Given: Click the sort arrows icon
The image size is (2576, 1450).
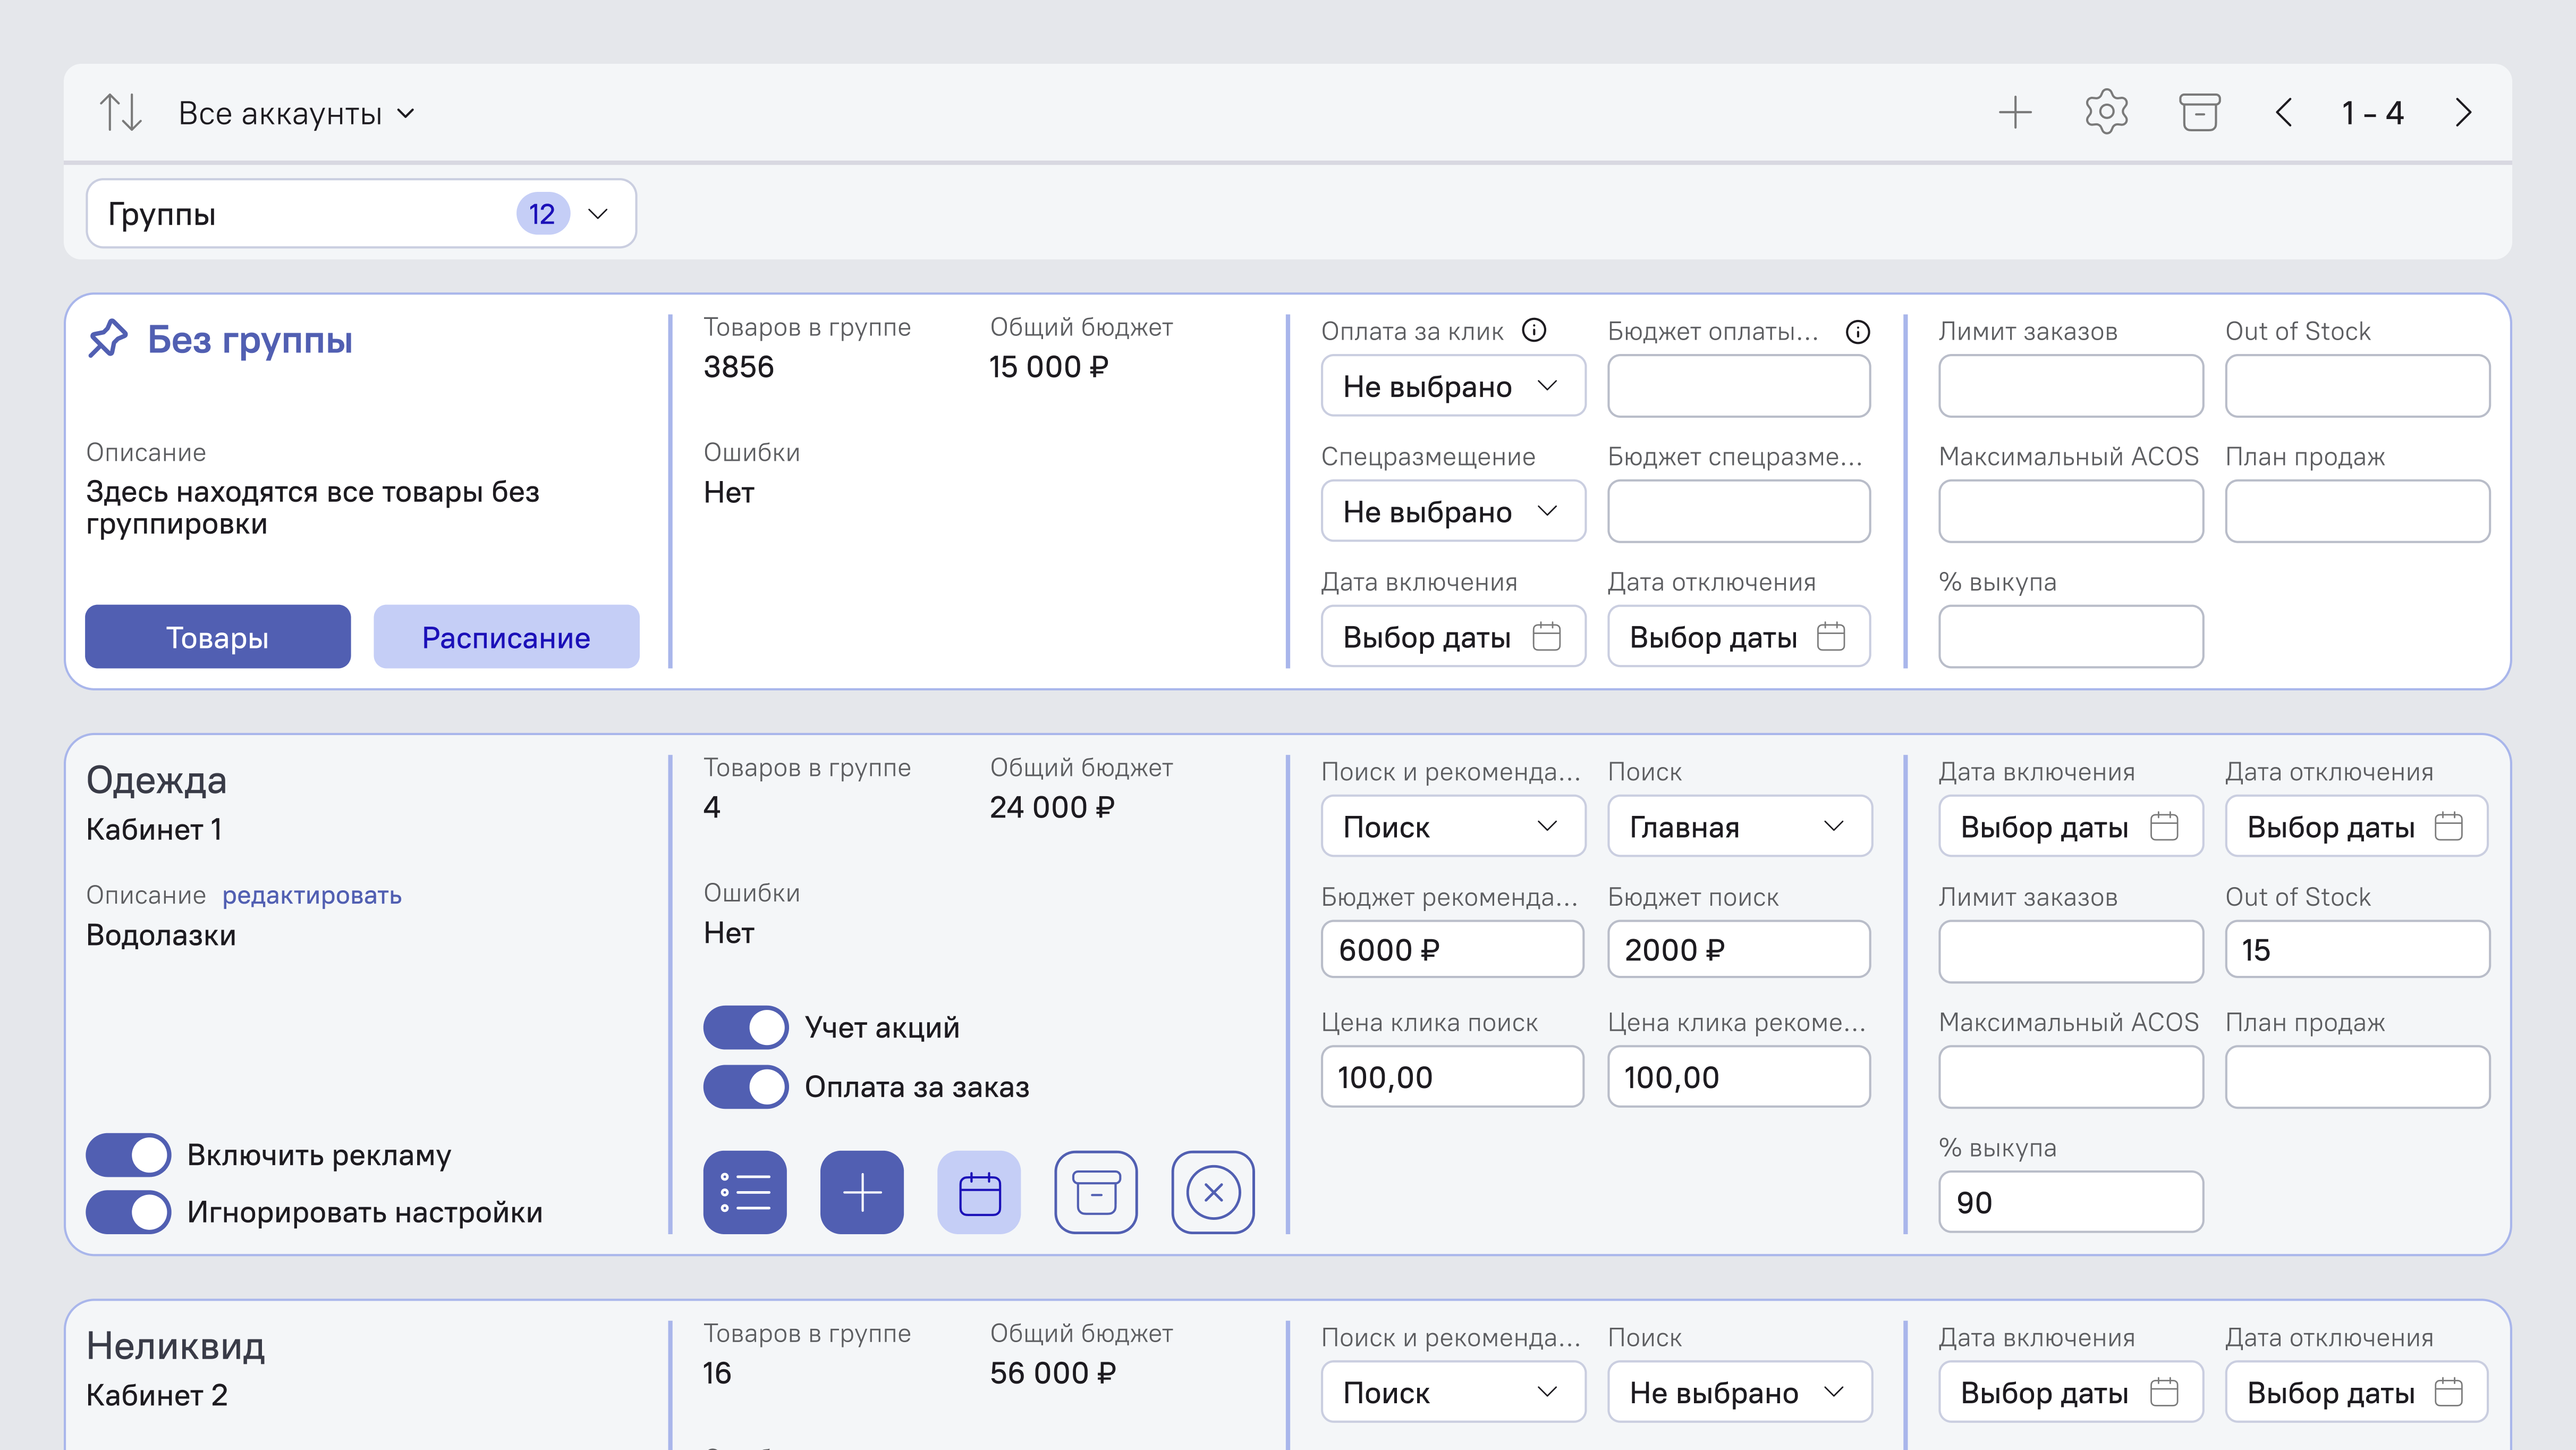Looking at the screenshot, I should 120,112.
